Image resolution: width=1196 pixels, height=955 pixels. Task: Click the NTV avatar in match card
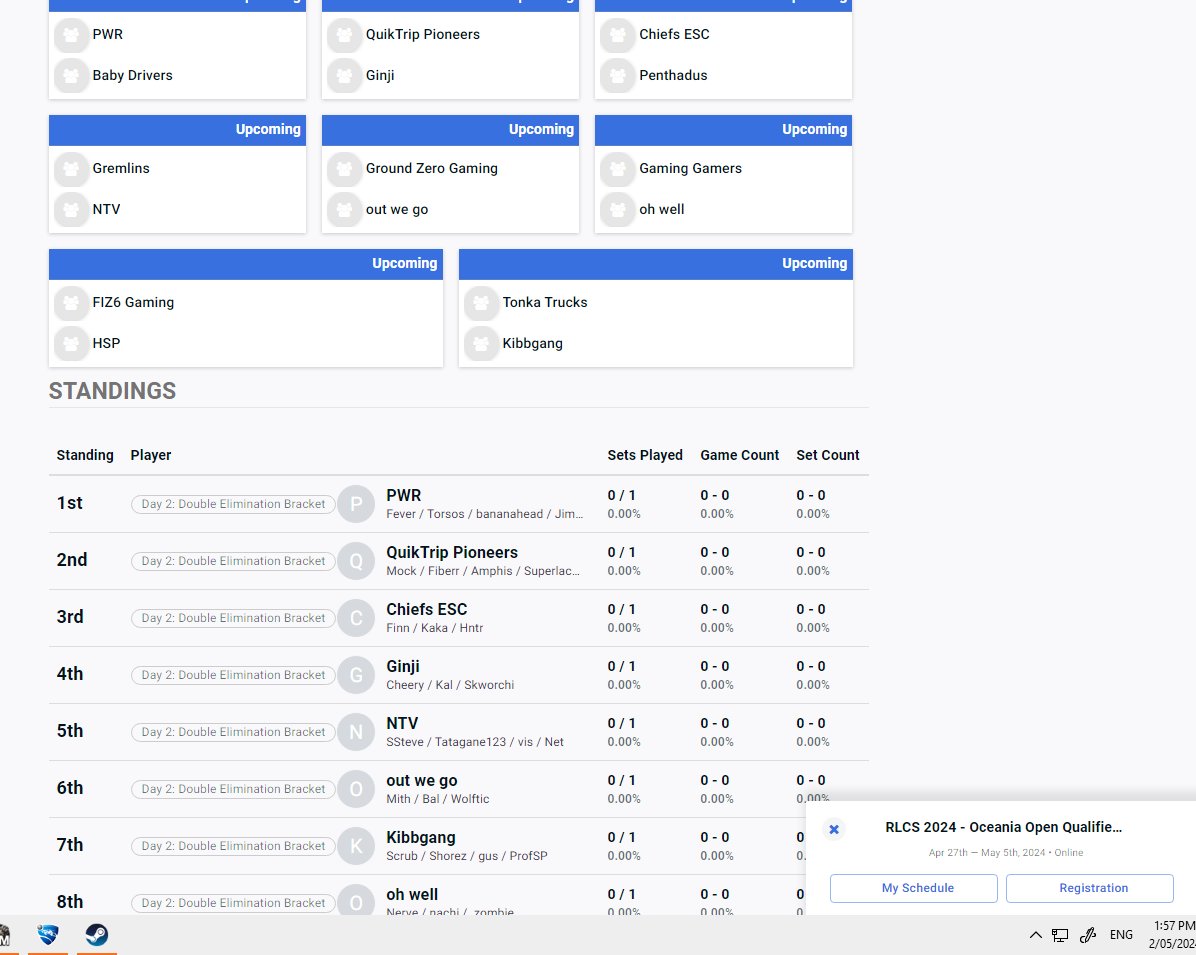(x=71, y=210)
